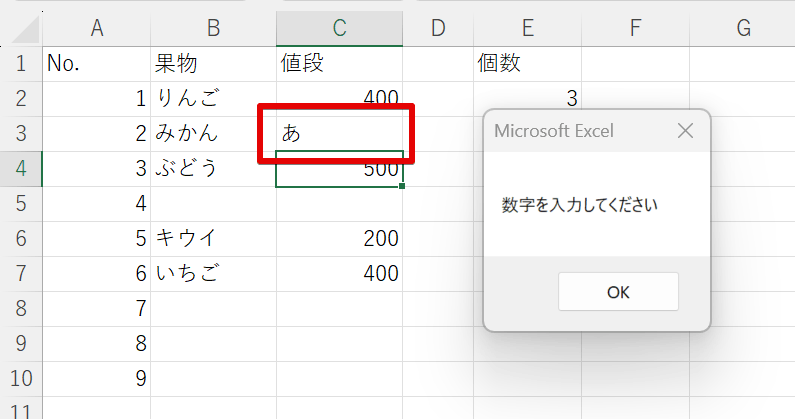Select row 6 header

[21, 239]
